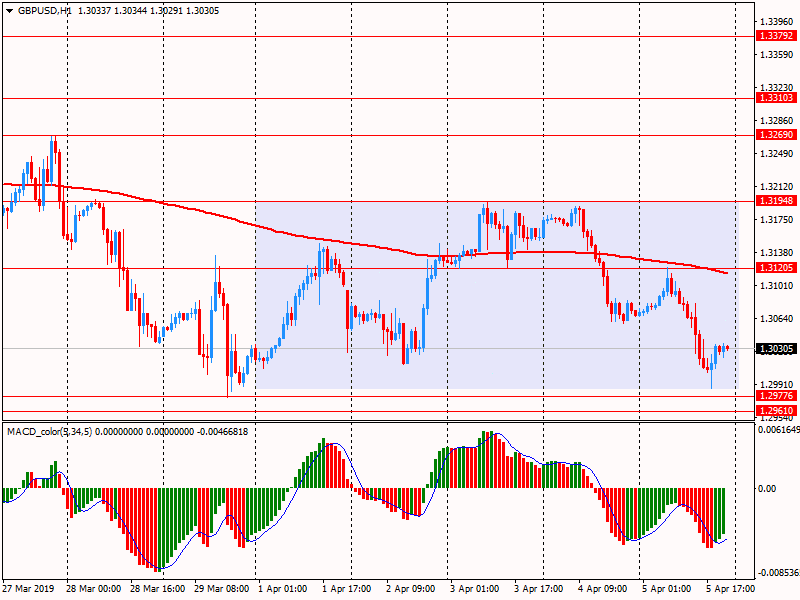This screenshot has height=600, width=800.
Task: Click the MACD value -0.00466818
Action: (x=222, y=432)
